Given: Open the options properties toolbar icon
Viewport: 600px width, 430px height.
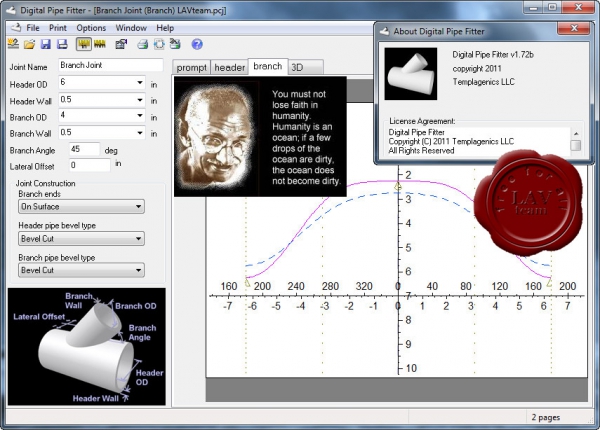Looking at the screenshot, I should tap(121, 44).
